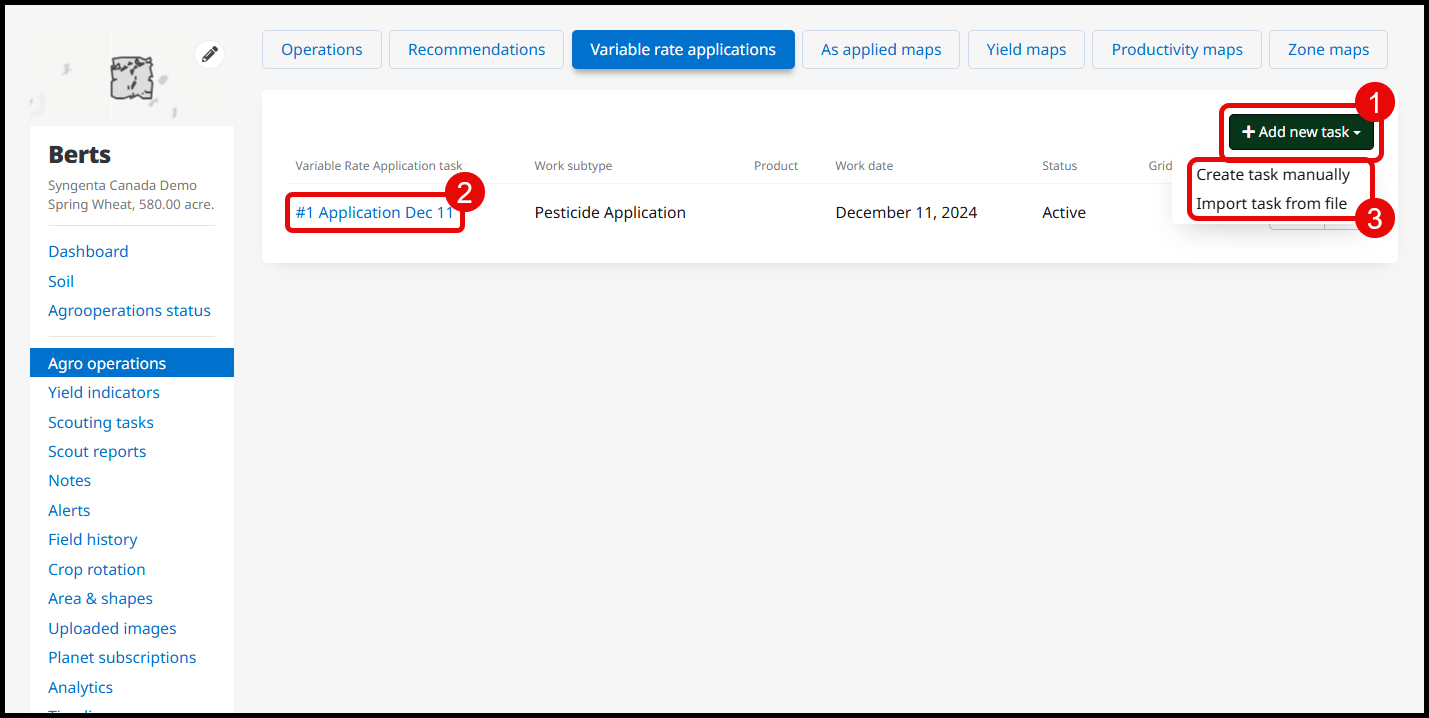Open Agrooperations status page
The width and height of the screenshot is (1429, 718).
(129, 311)
